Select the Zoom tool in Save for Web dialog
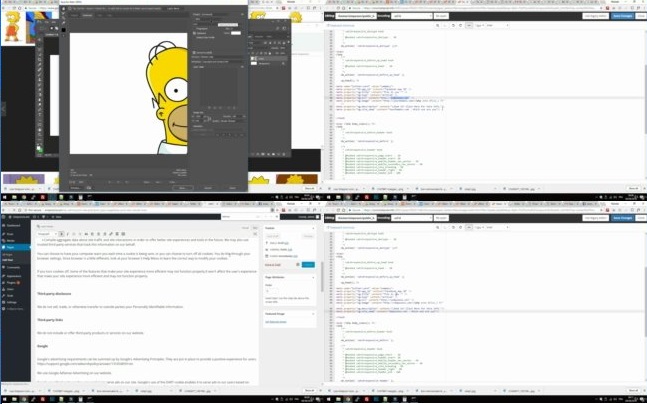The height and width of the screenshot is (404, 647). pos(64,18)
